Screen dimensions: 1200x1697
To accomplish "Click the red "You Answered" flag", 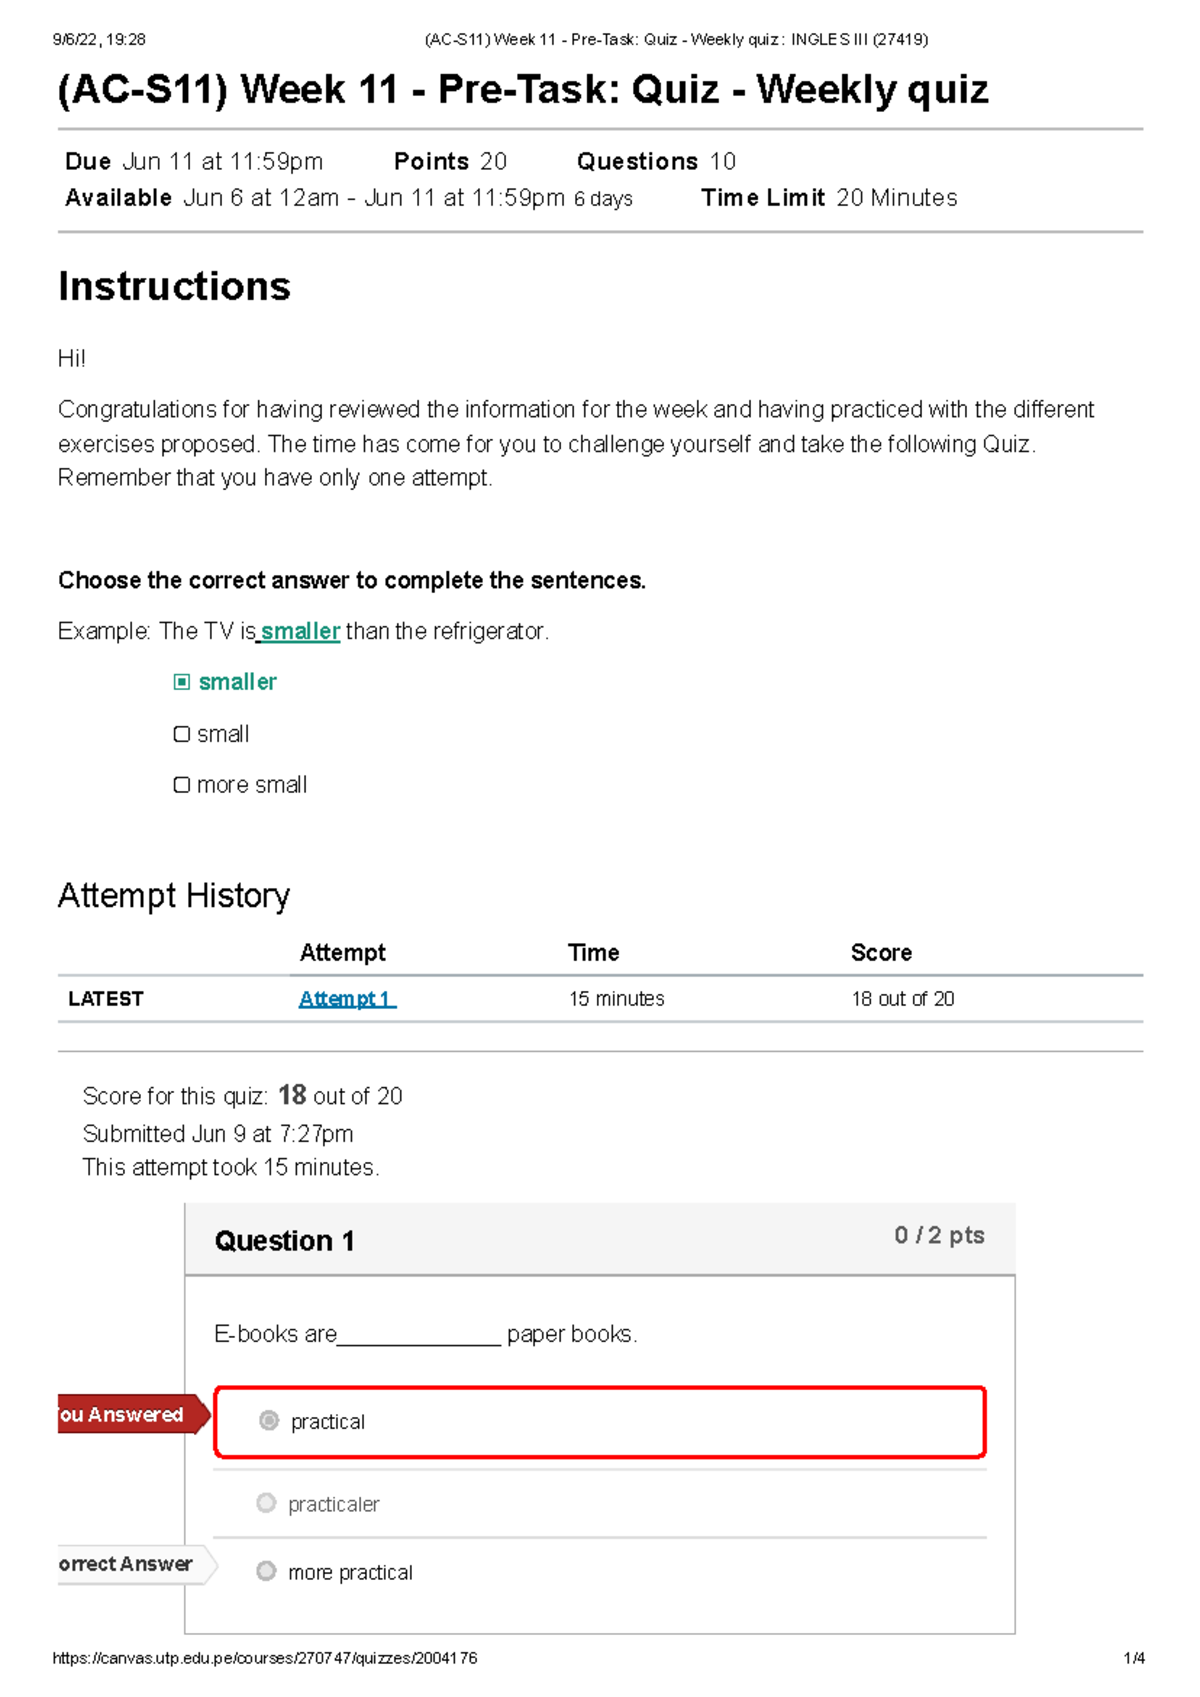I will click(x=127, y=1414).
